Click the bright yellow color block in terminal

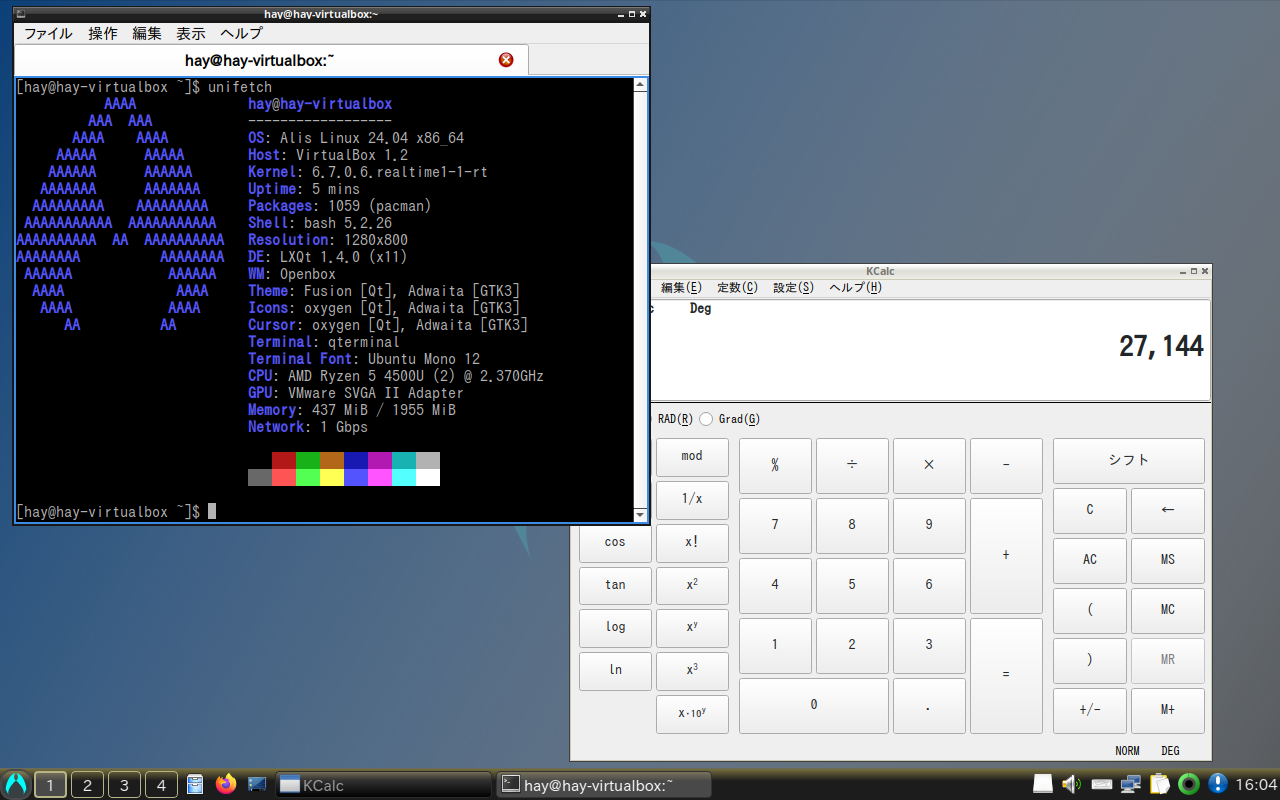tap(332, 478)
